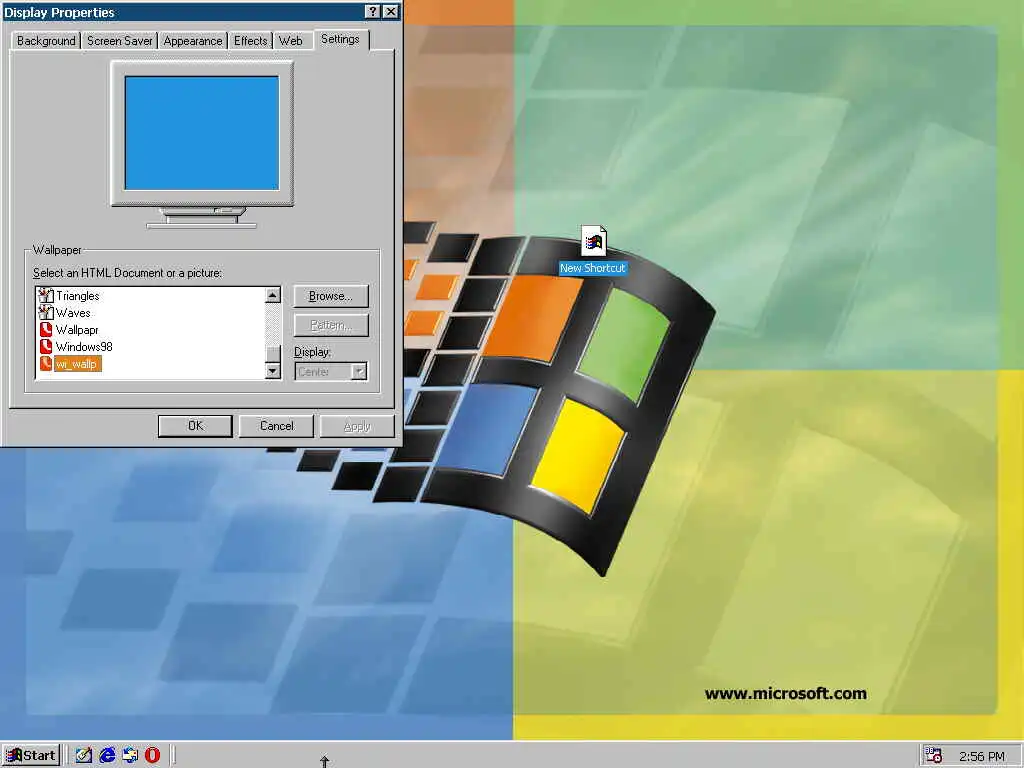The height and width of the screenshot is (768, 1024).
Task: Click the New Shortcut icon label
Action: (x=592, y=268)
